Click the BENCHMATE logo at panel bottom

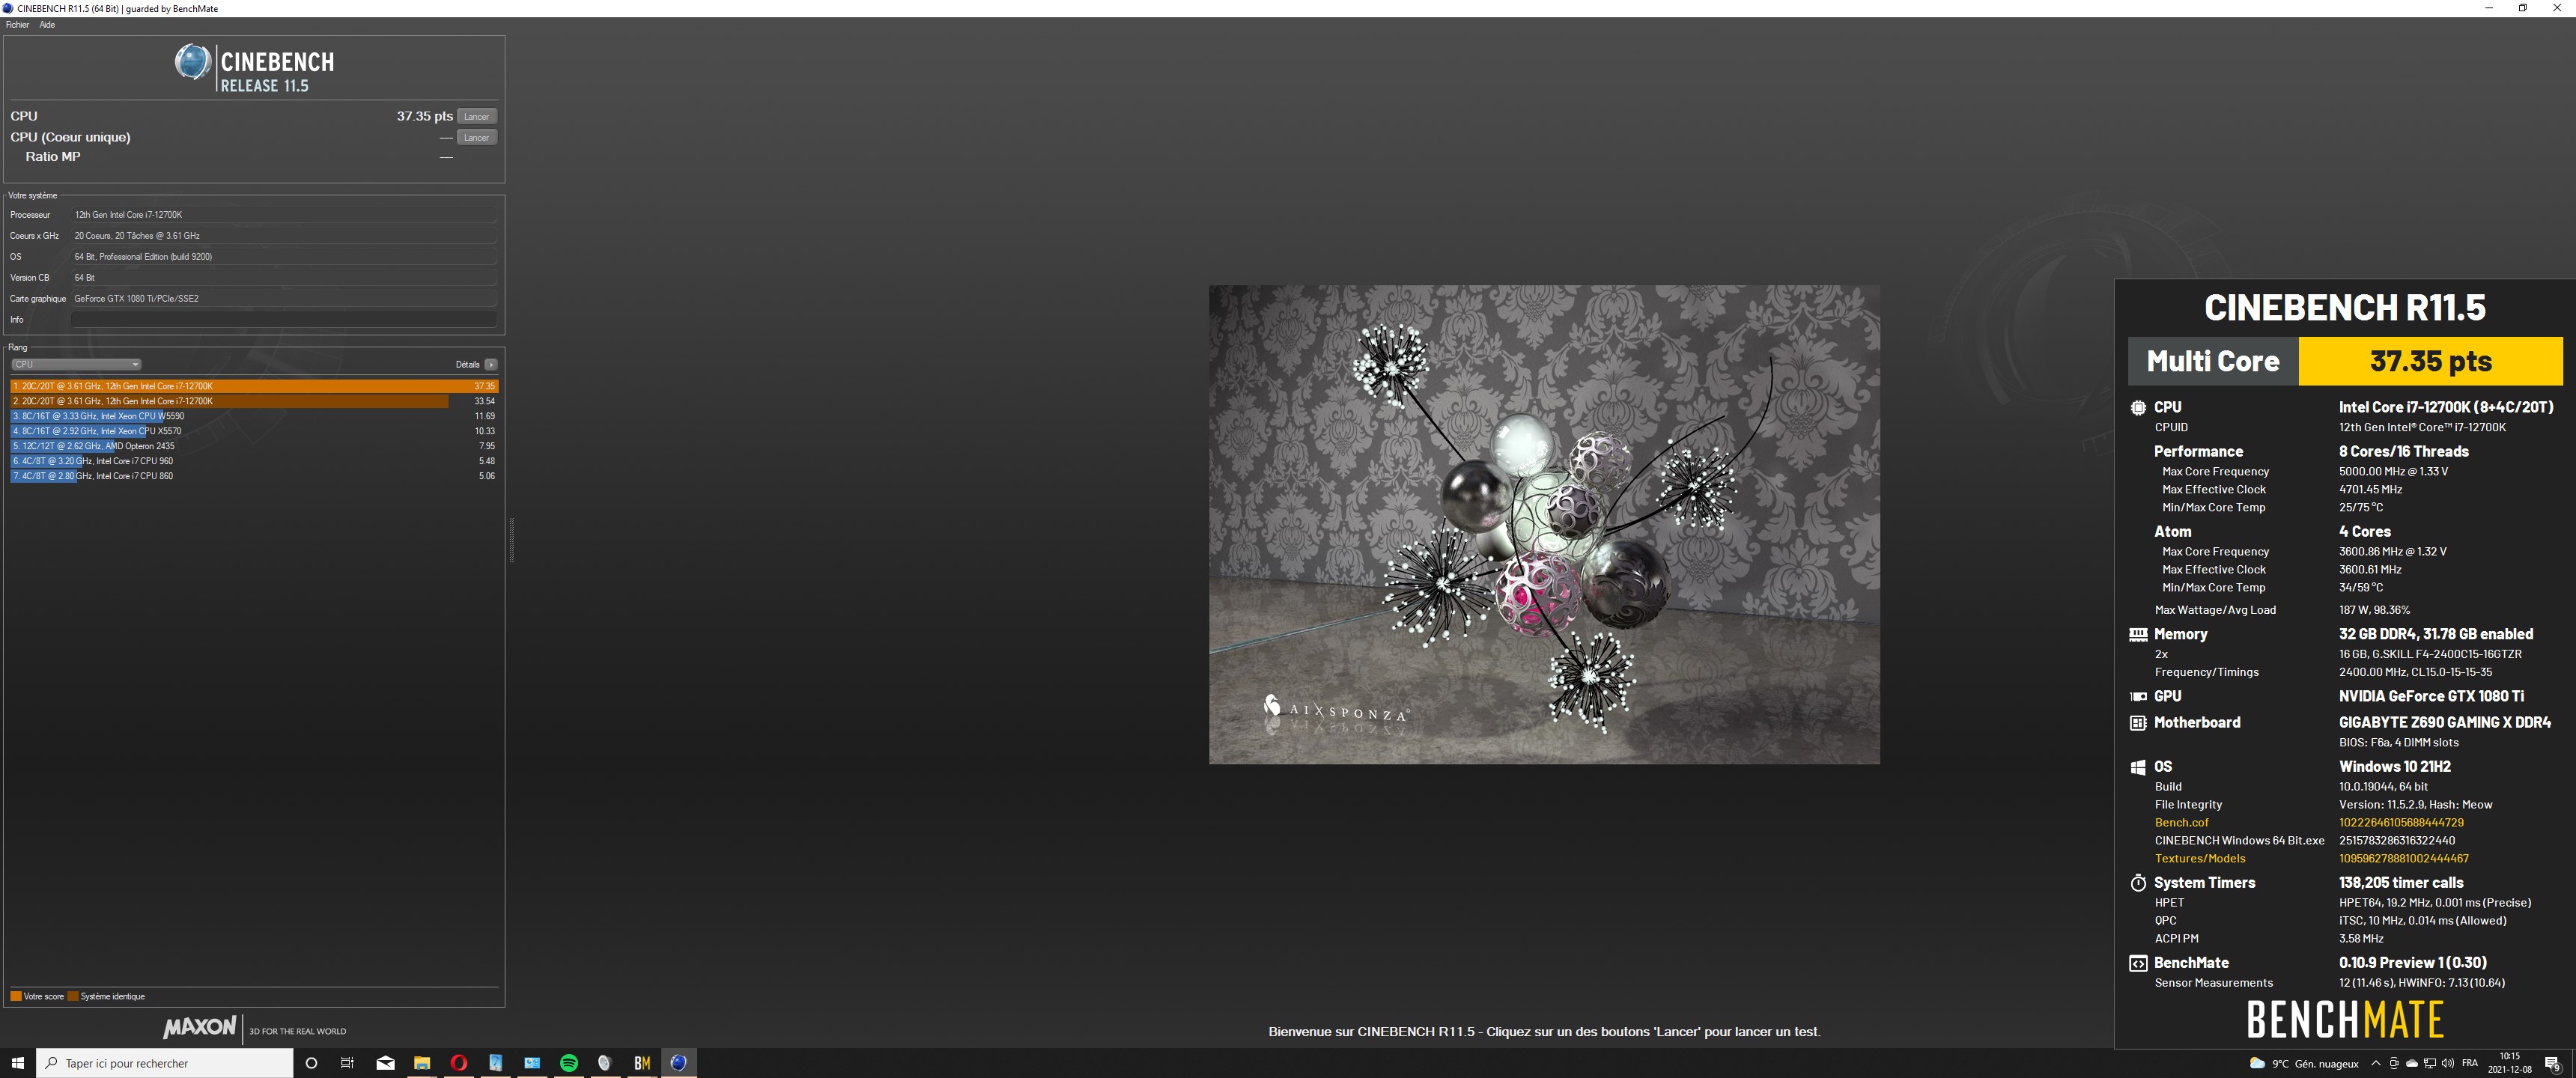(2345, 1020)
